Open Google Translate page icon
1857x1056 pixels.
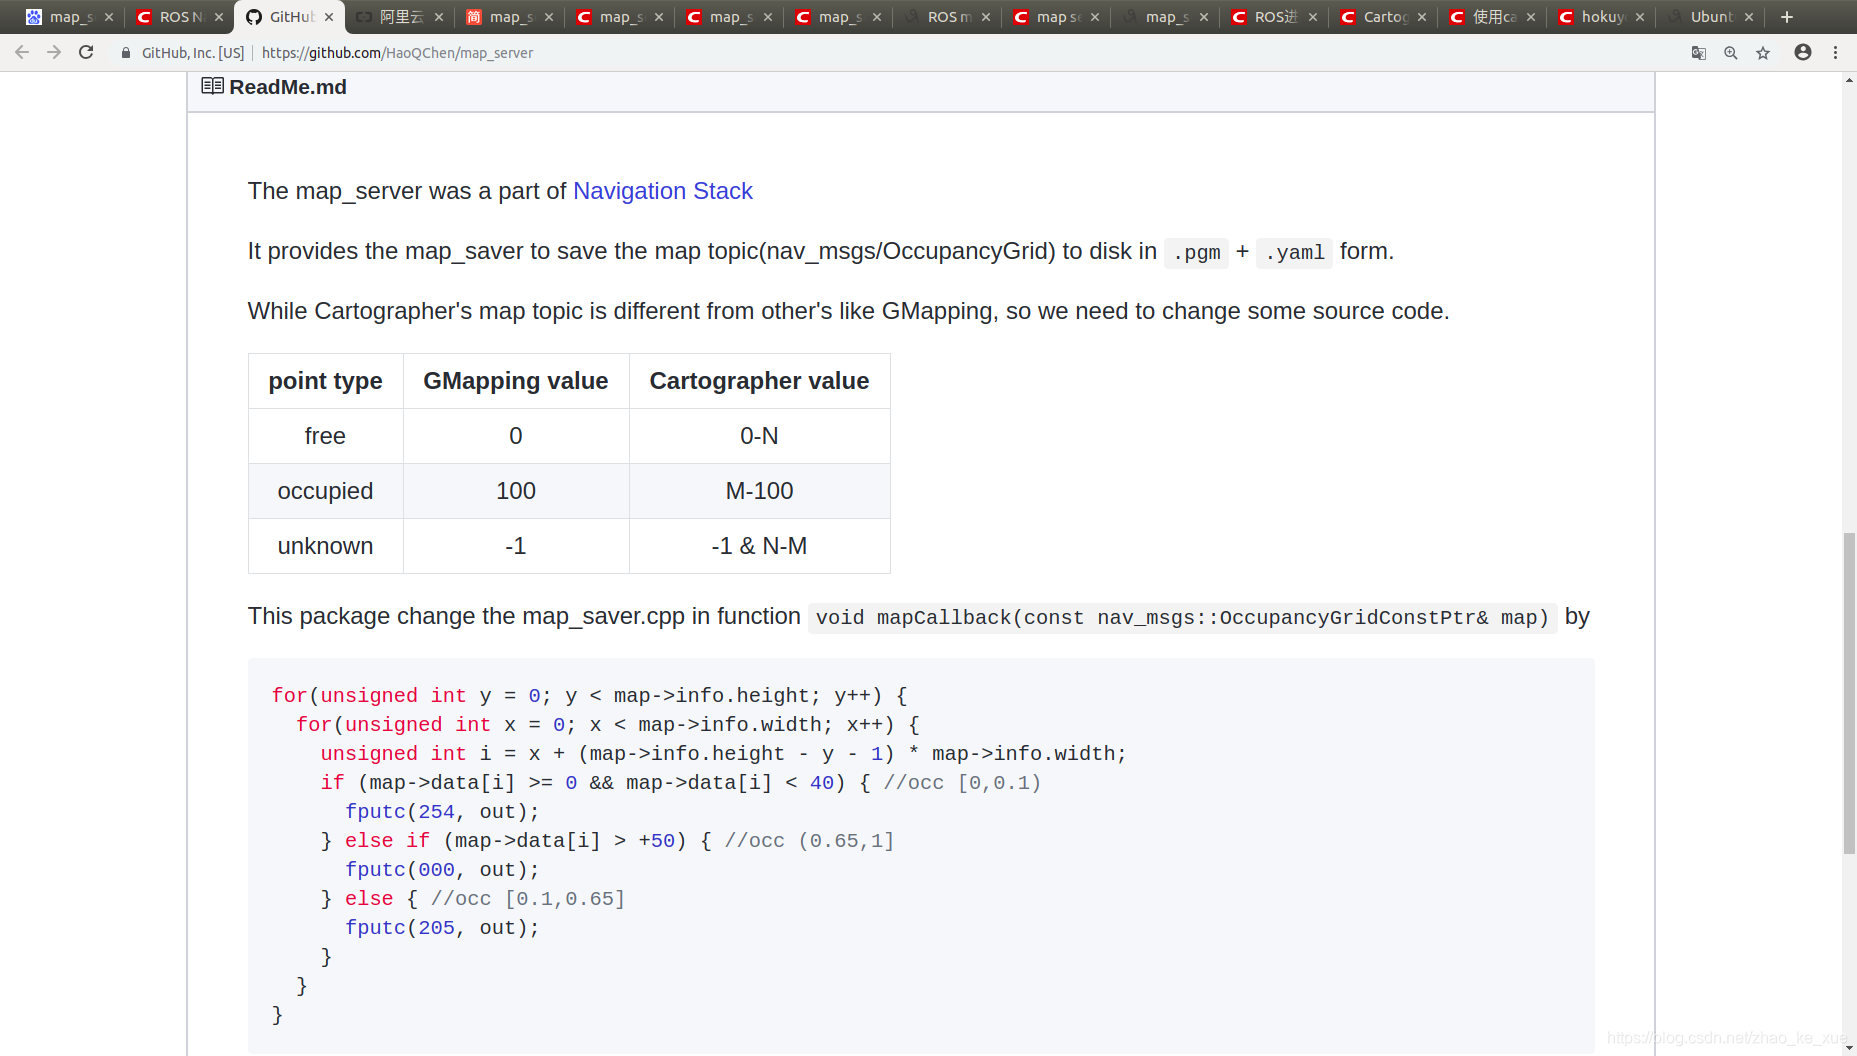tap(1698, 53)
